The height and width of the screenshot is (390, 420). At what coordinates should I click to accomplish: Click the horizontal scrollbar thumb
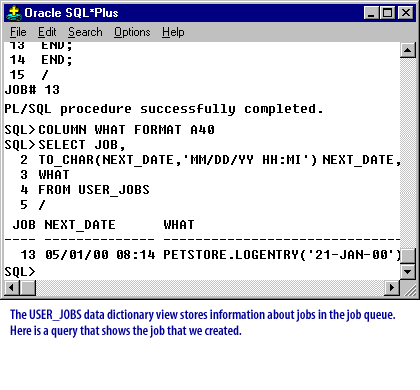coord(28,287)
